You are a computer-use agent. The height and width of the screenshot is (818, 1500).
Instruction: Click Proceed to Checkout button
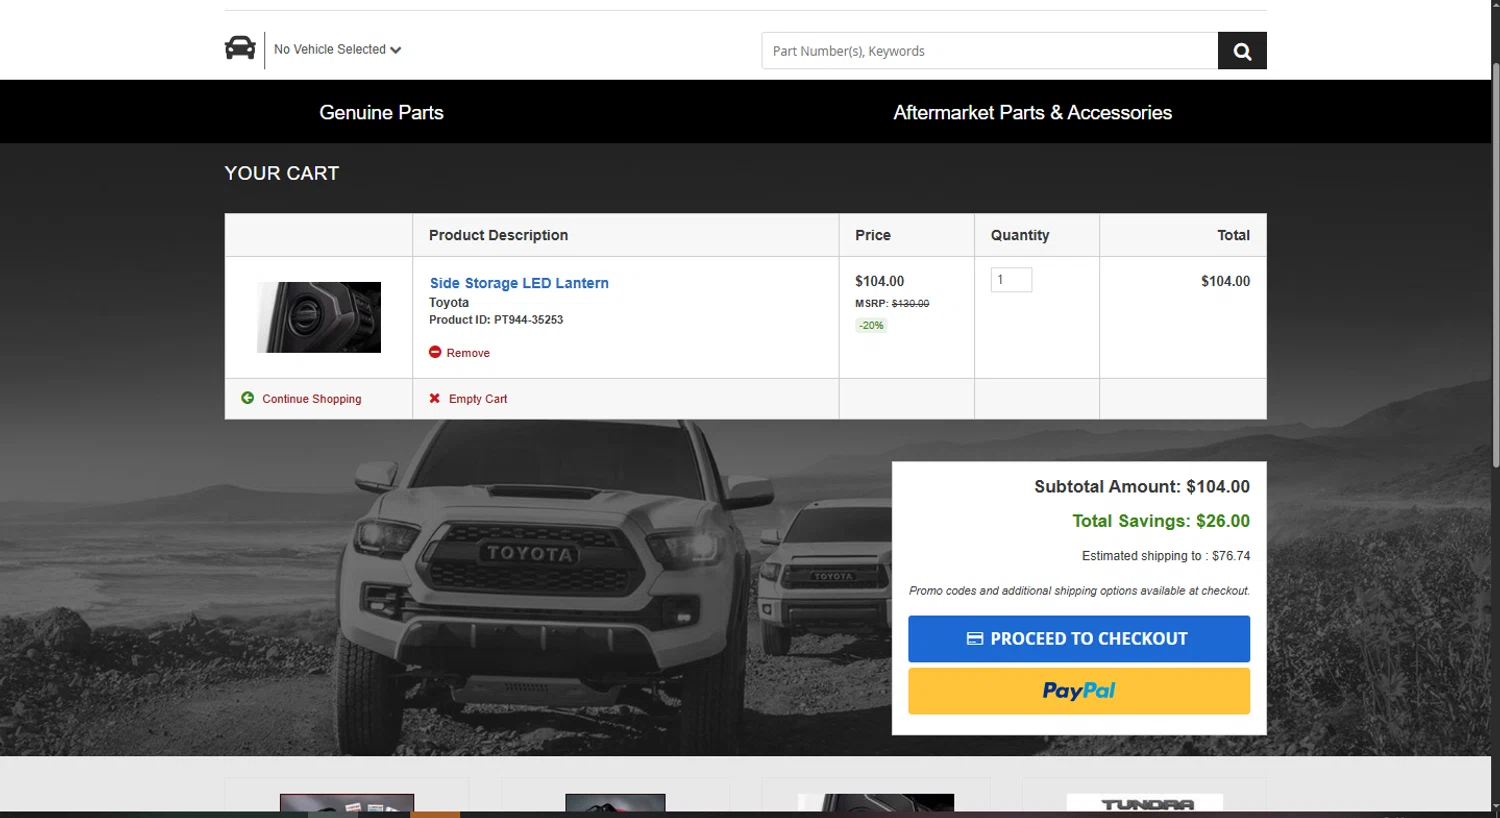coord(1079,639)
